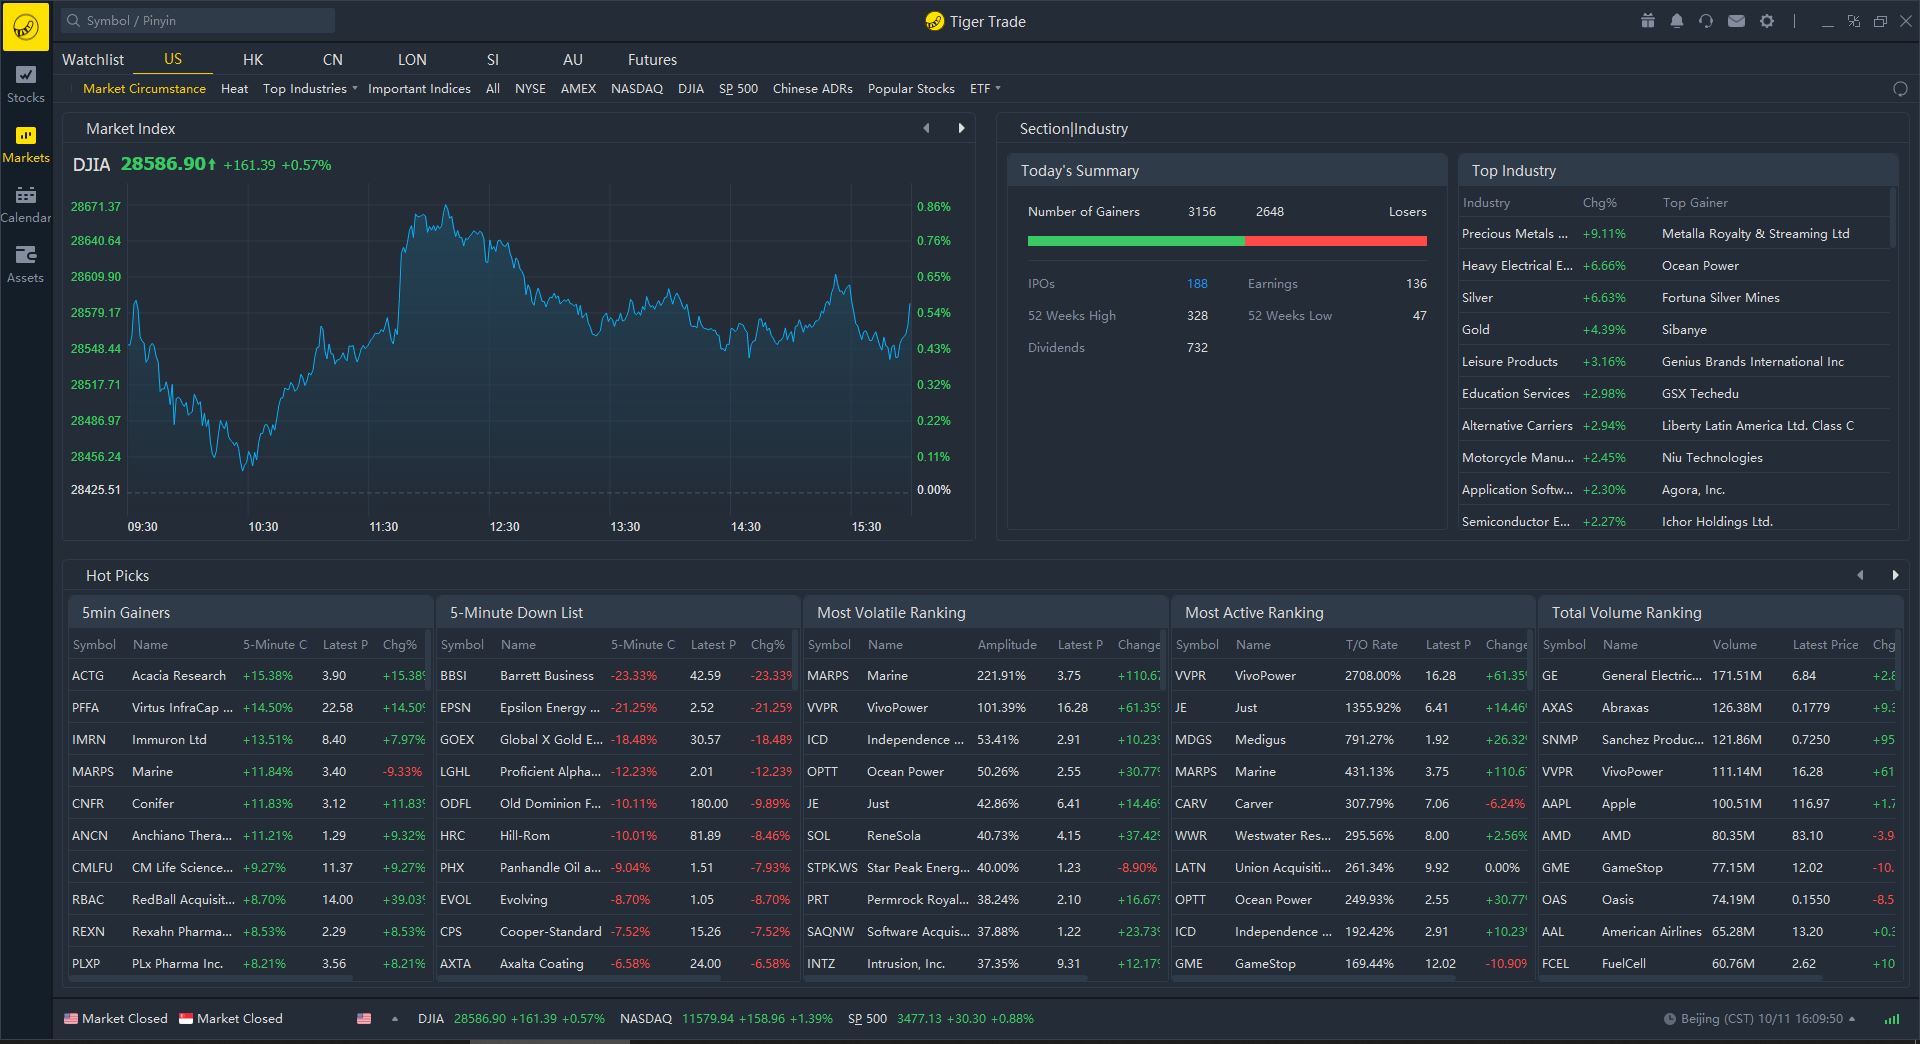This screenshot has width=1920, height=1044.
Task: Select the Important Indices sub-tab
Action: point(419,89)
